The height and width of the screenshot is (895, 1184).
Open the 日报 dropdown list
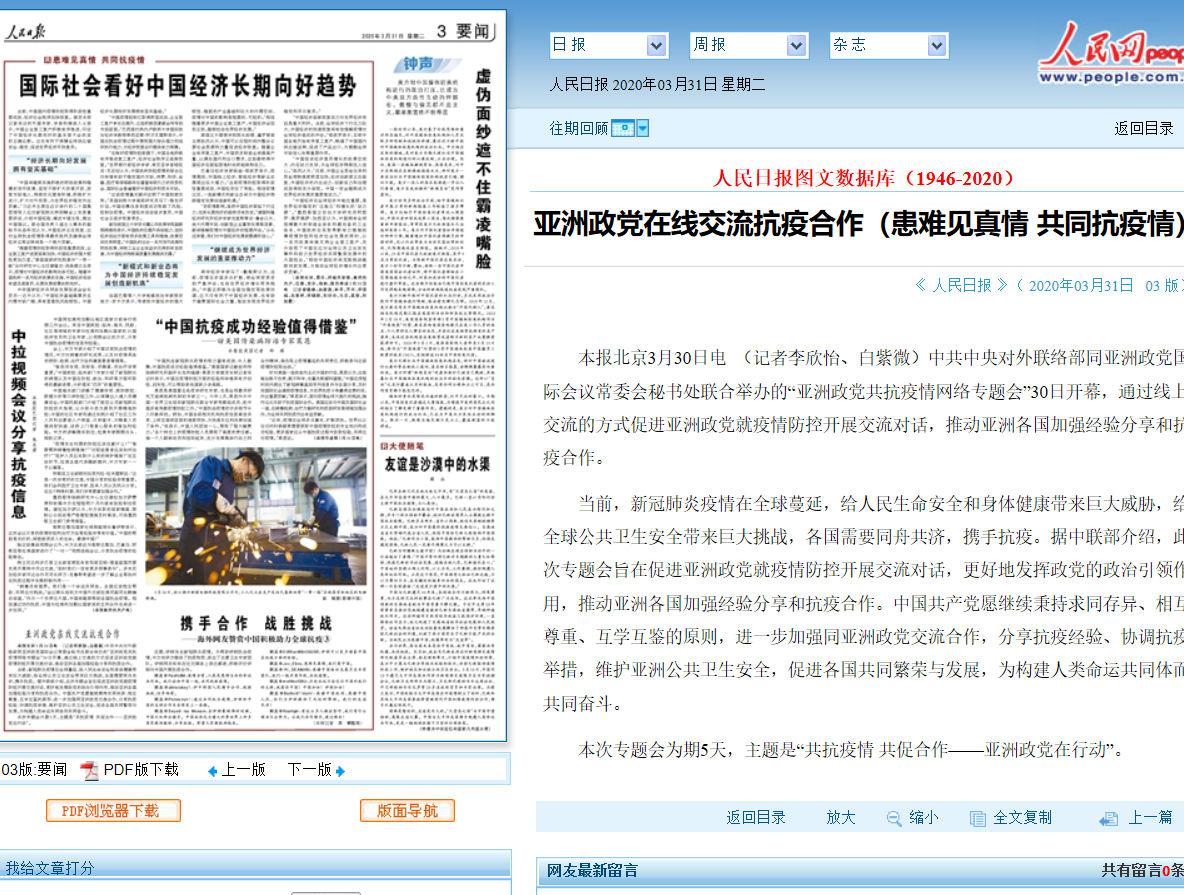point(609,45)
